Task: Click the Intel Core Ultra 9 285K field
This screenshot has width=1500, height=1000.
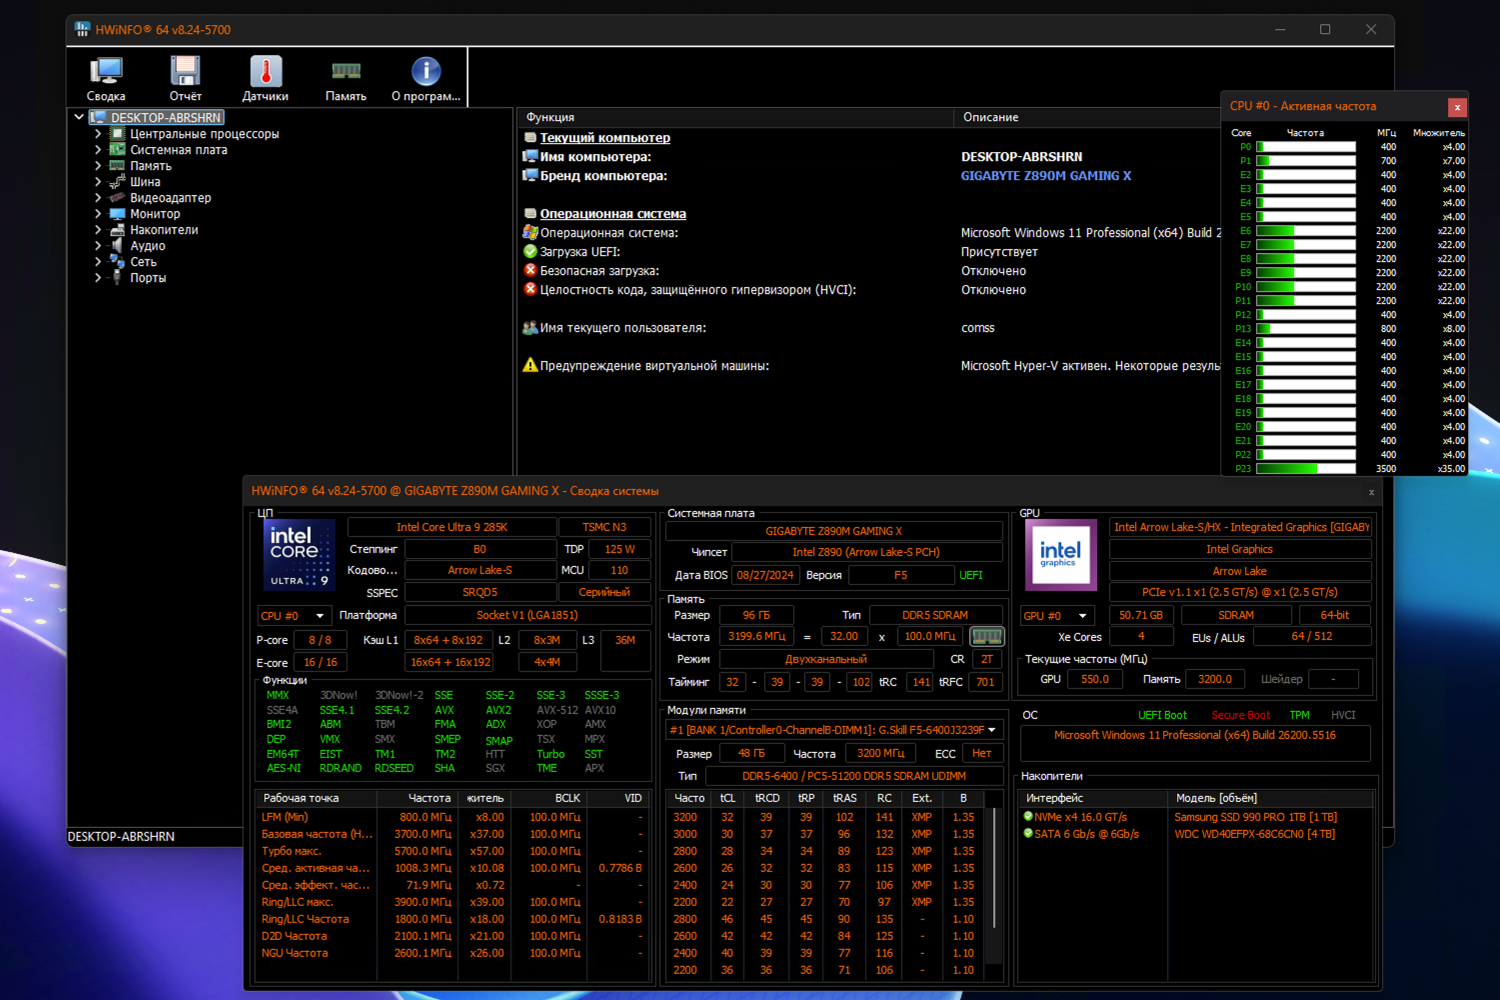Action: coord(452,527)
